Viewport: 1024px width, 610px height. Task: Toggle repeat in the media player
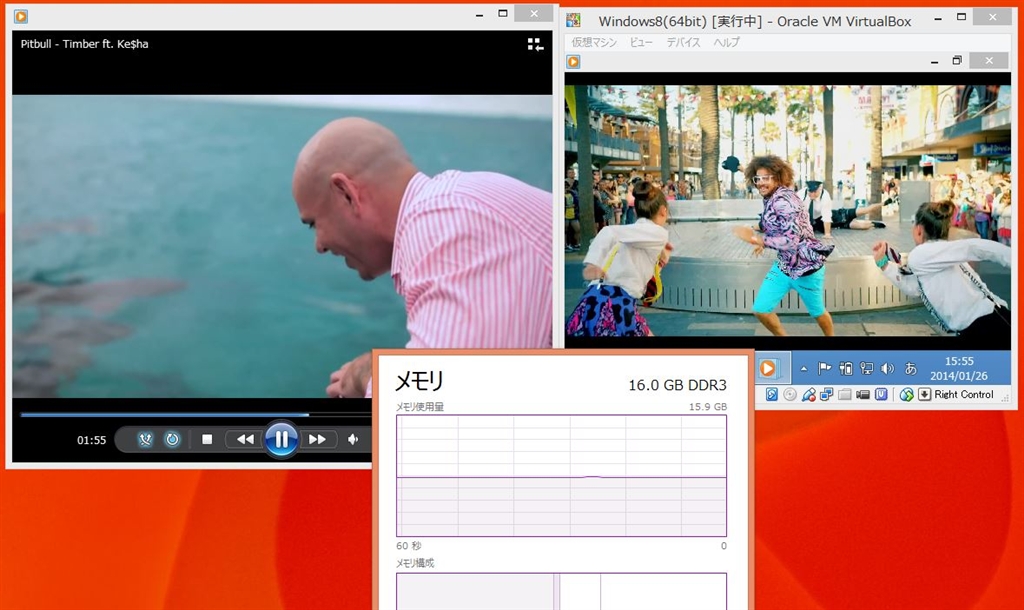pyautogui.click(x=172, y=440)
